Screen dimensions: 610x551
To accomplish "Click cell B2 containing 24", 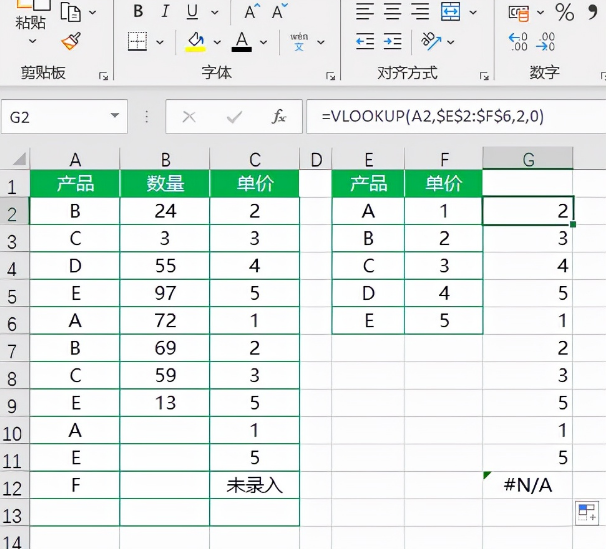I will pos(165,211).
